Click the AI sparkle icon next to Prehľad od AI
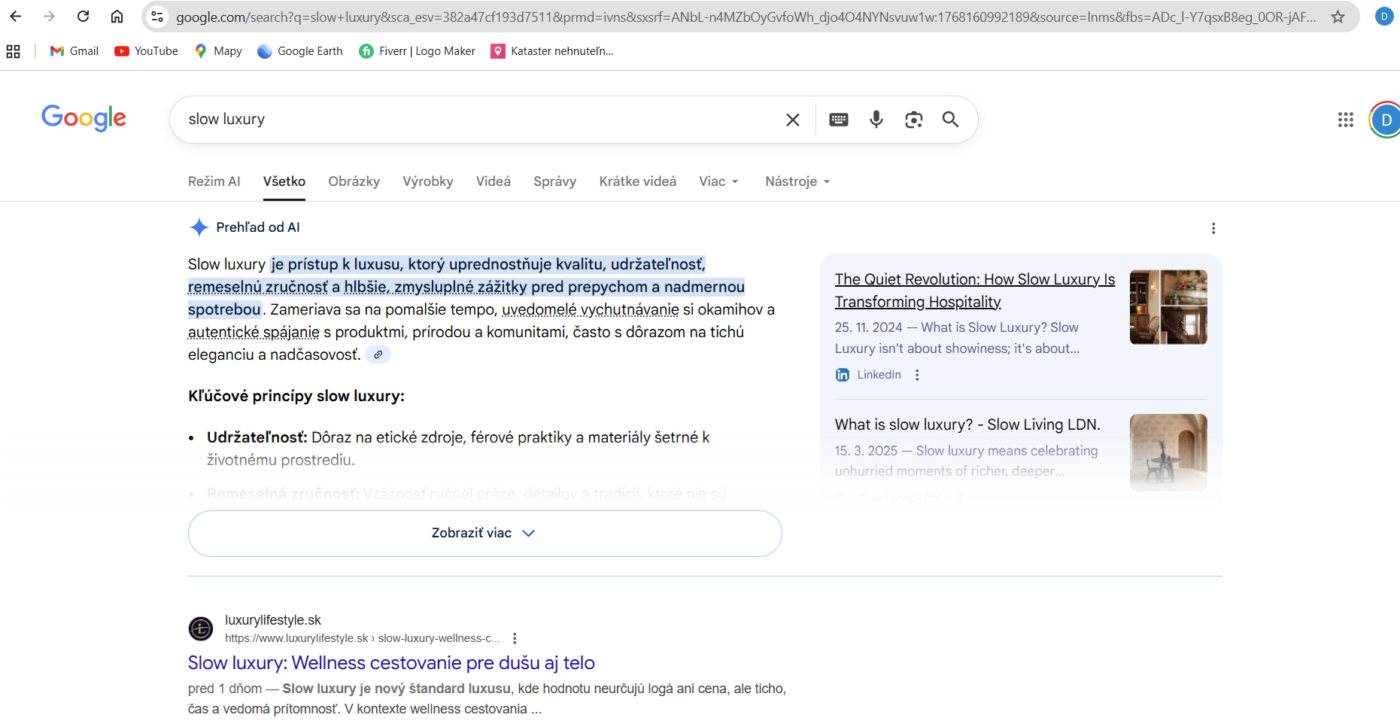Screen dimensions: 1400x721 pyautogui.click(x=199, y=227)
